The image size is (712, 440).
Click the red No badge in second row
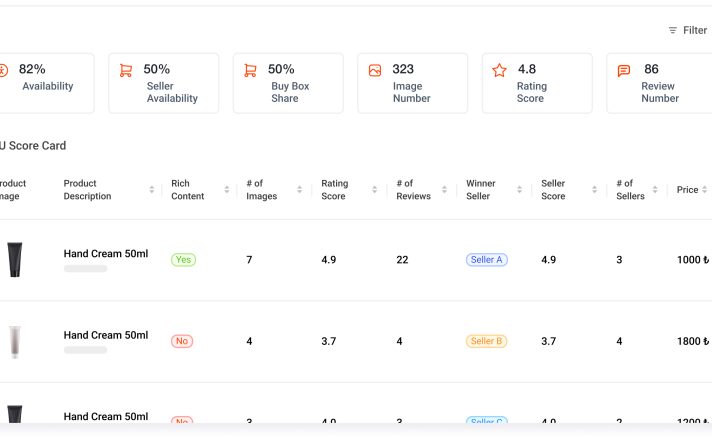pos(182,341)
